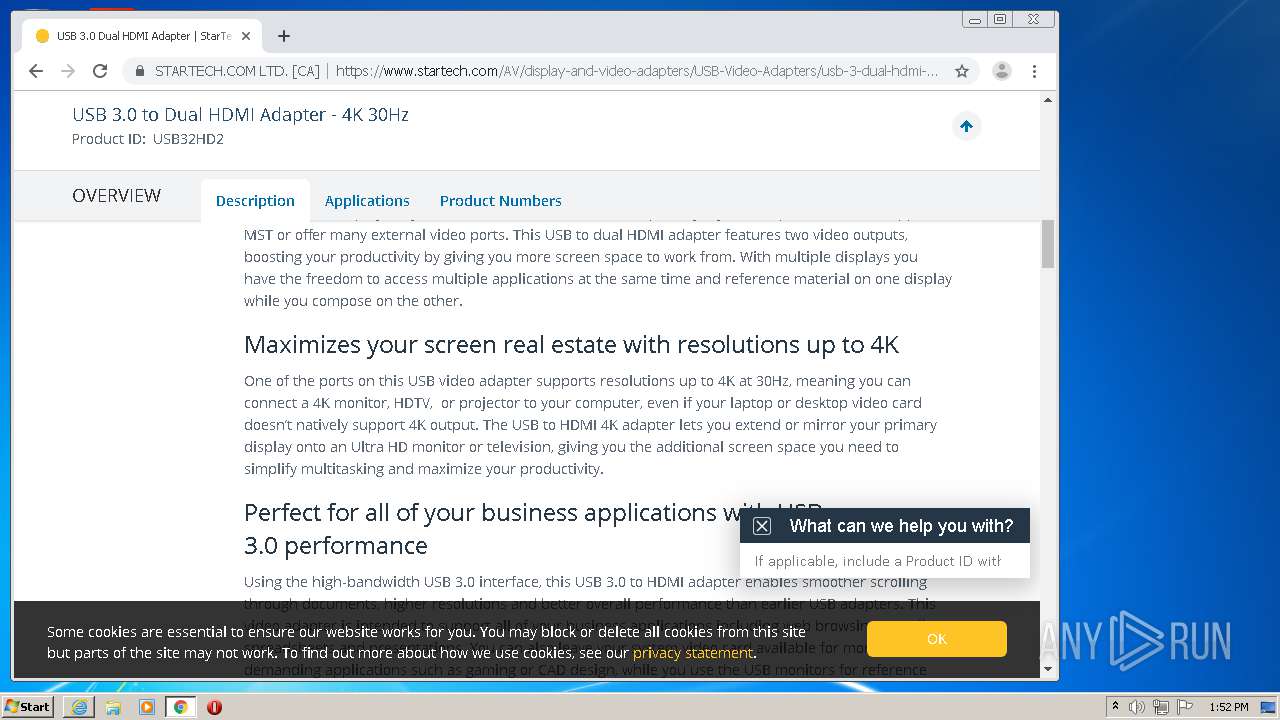Viewport: 1280px width, 720px height.
Task: Open the Windows Start menu
Action: [x=27, y=706]
